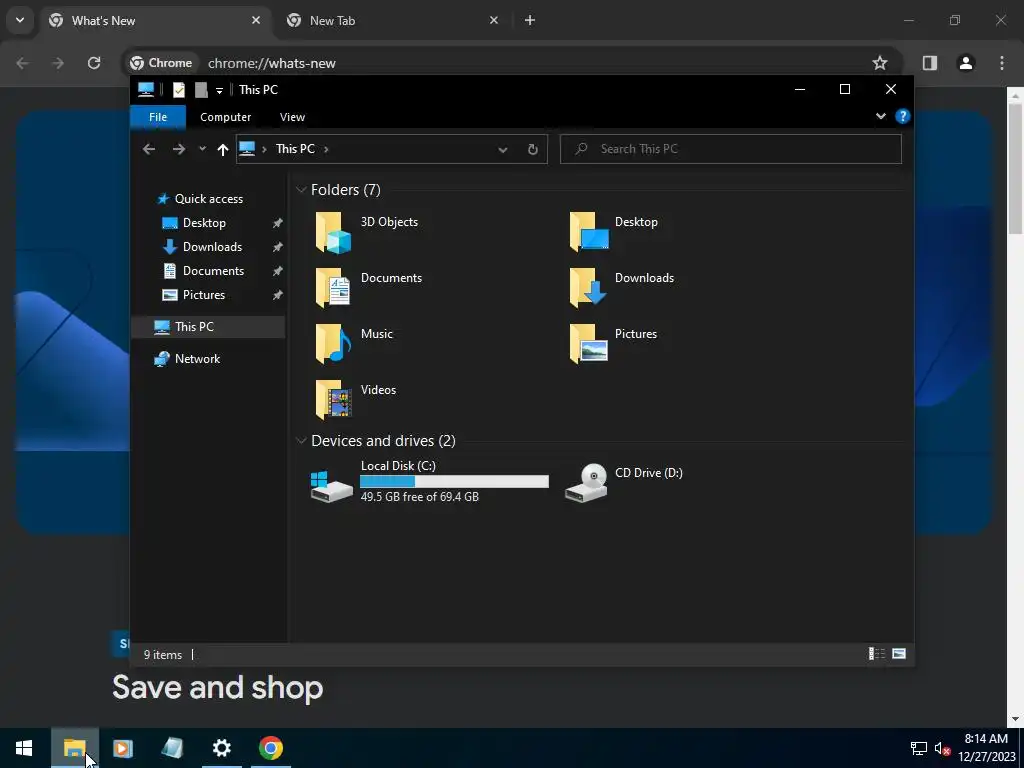Click the Chrome address bar URL
Image resolution: width=1024 pixels, height=768 pixels.
(x=272, y=63)
